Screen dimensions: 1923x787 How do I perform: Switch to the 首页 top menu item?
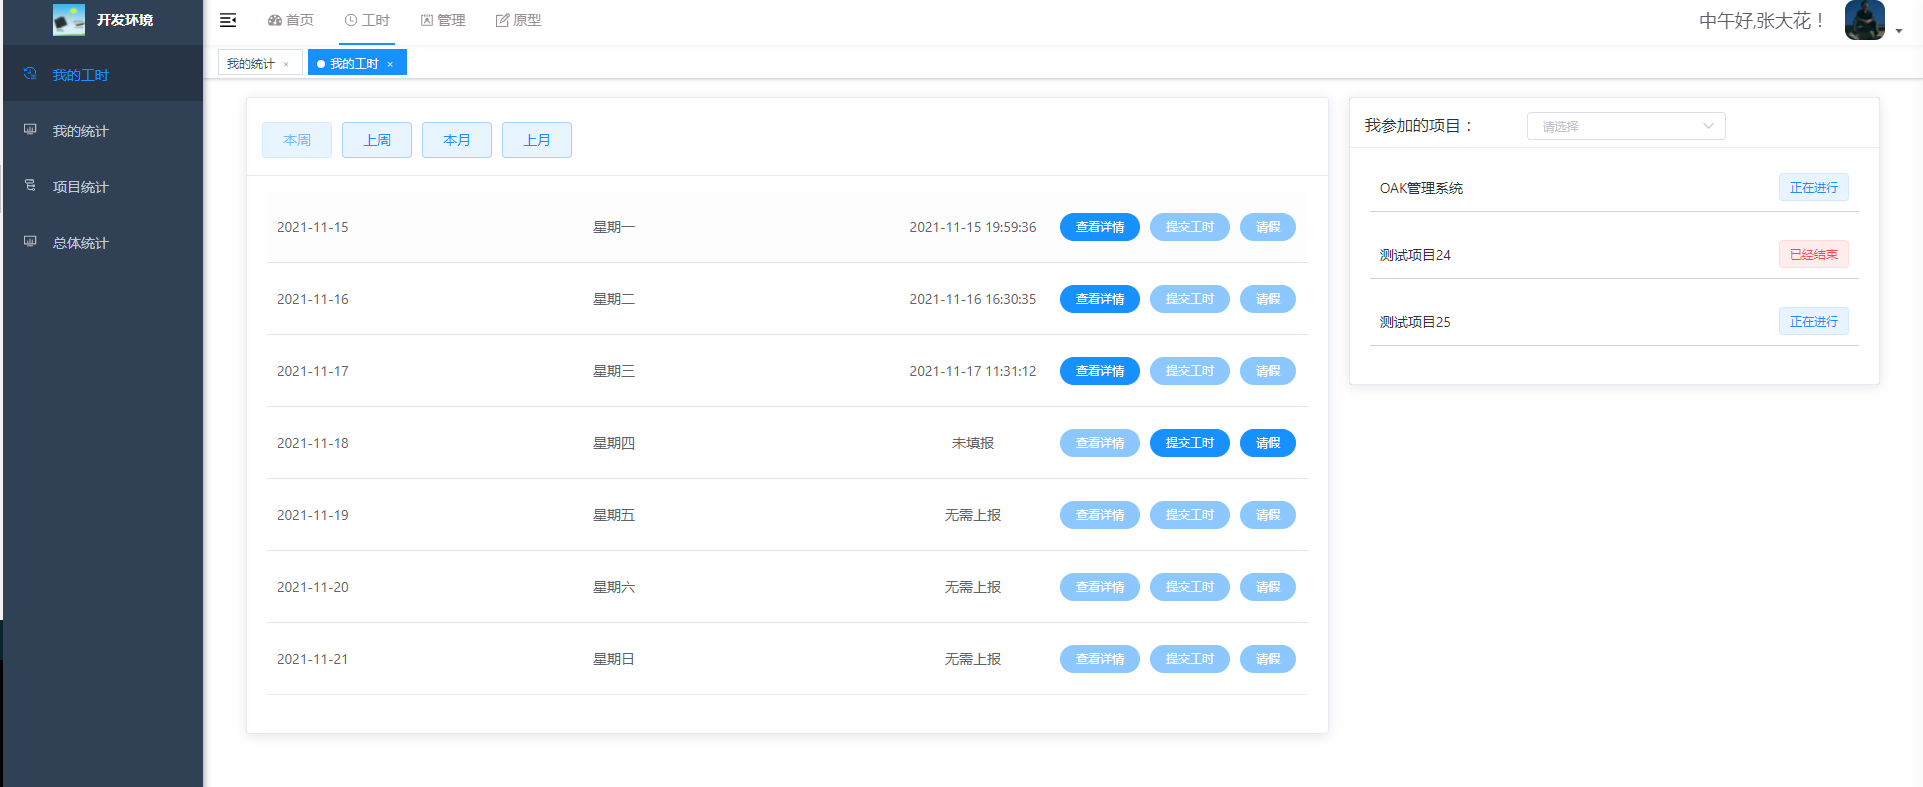click(x=291, y=20)
